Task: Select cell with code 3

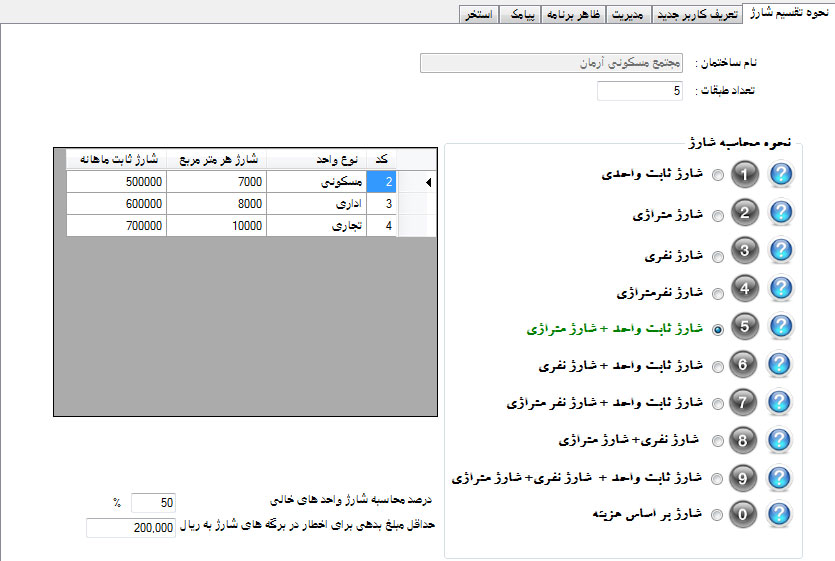Action: pos(381,204)
